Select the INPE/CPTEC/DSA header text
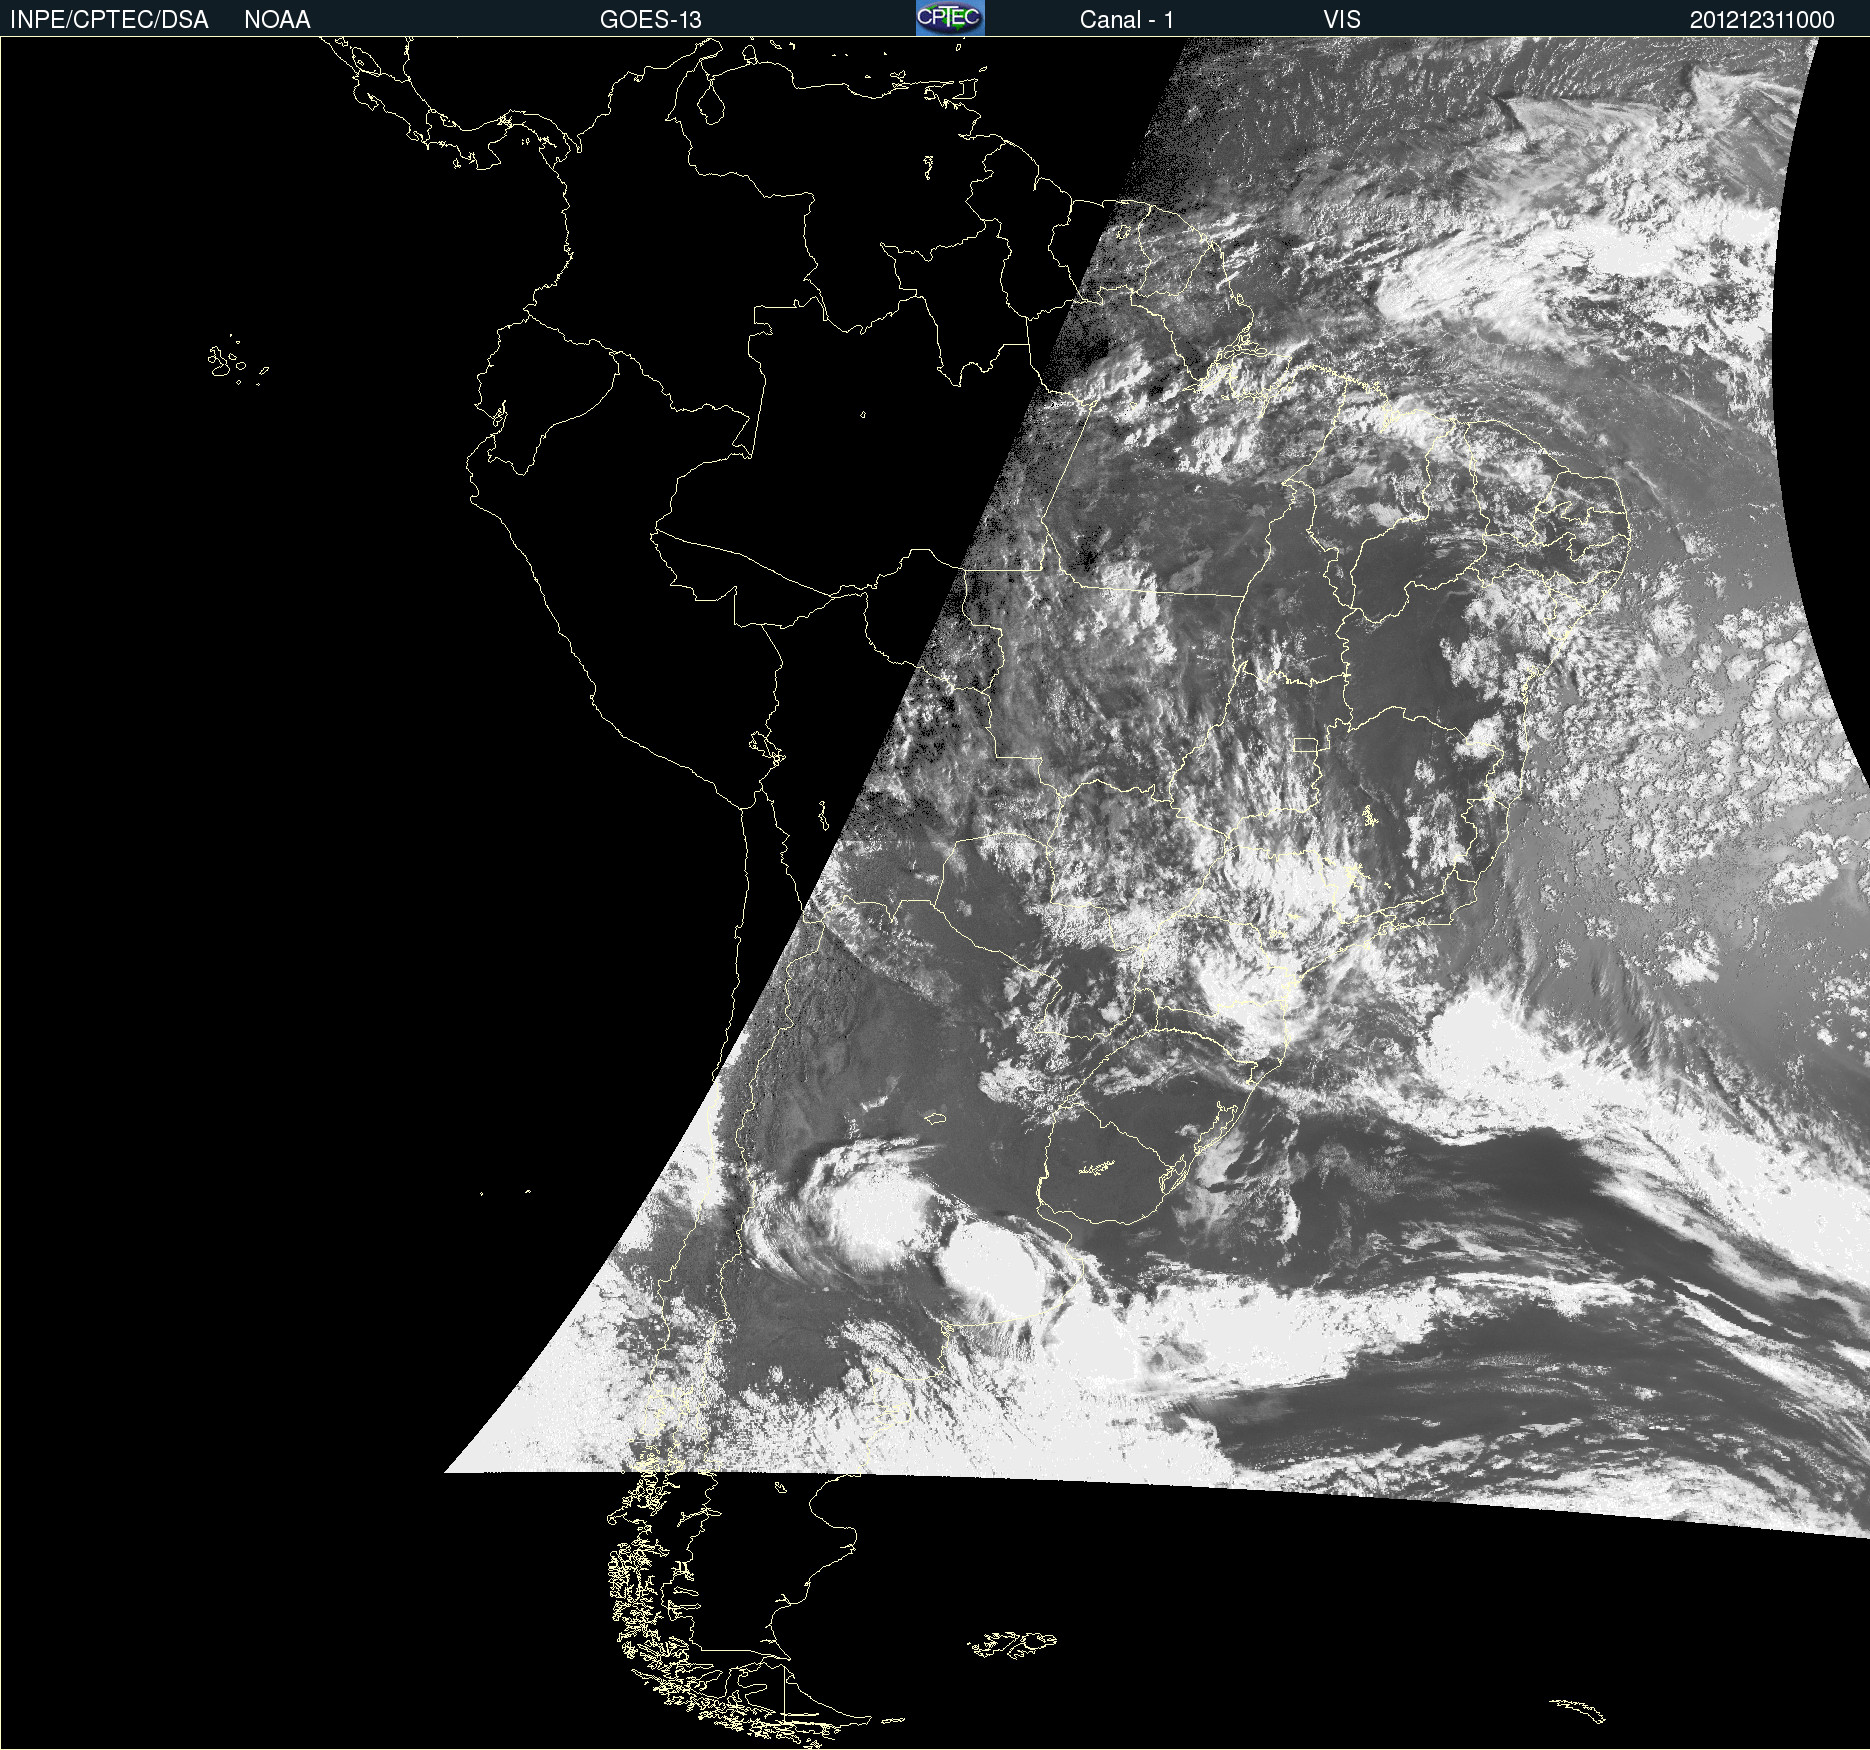 [x=109, y=20]
